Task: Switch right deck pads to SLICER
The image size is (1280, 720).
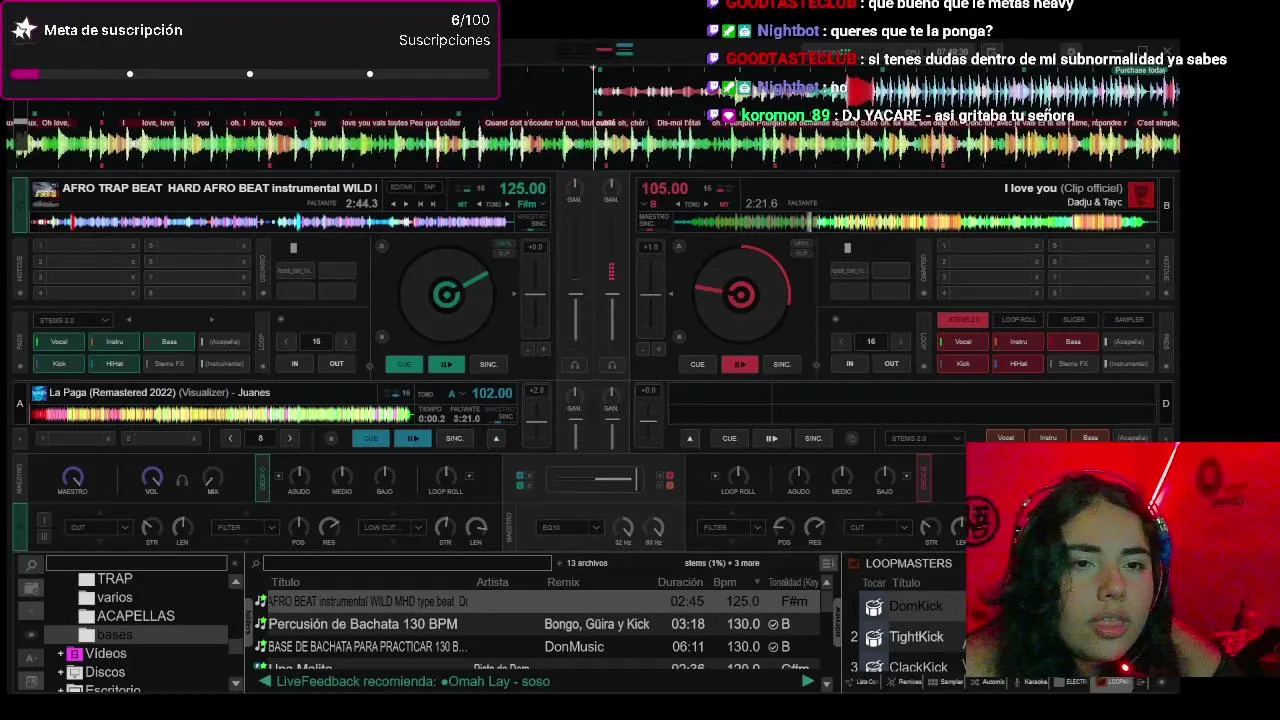Action: click(1074, 320)
